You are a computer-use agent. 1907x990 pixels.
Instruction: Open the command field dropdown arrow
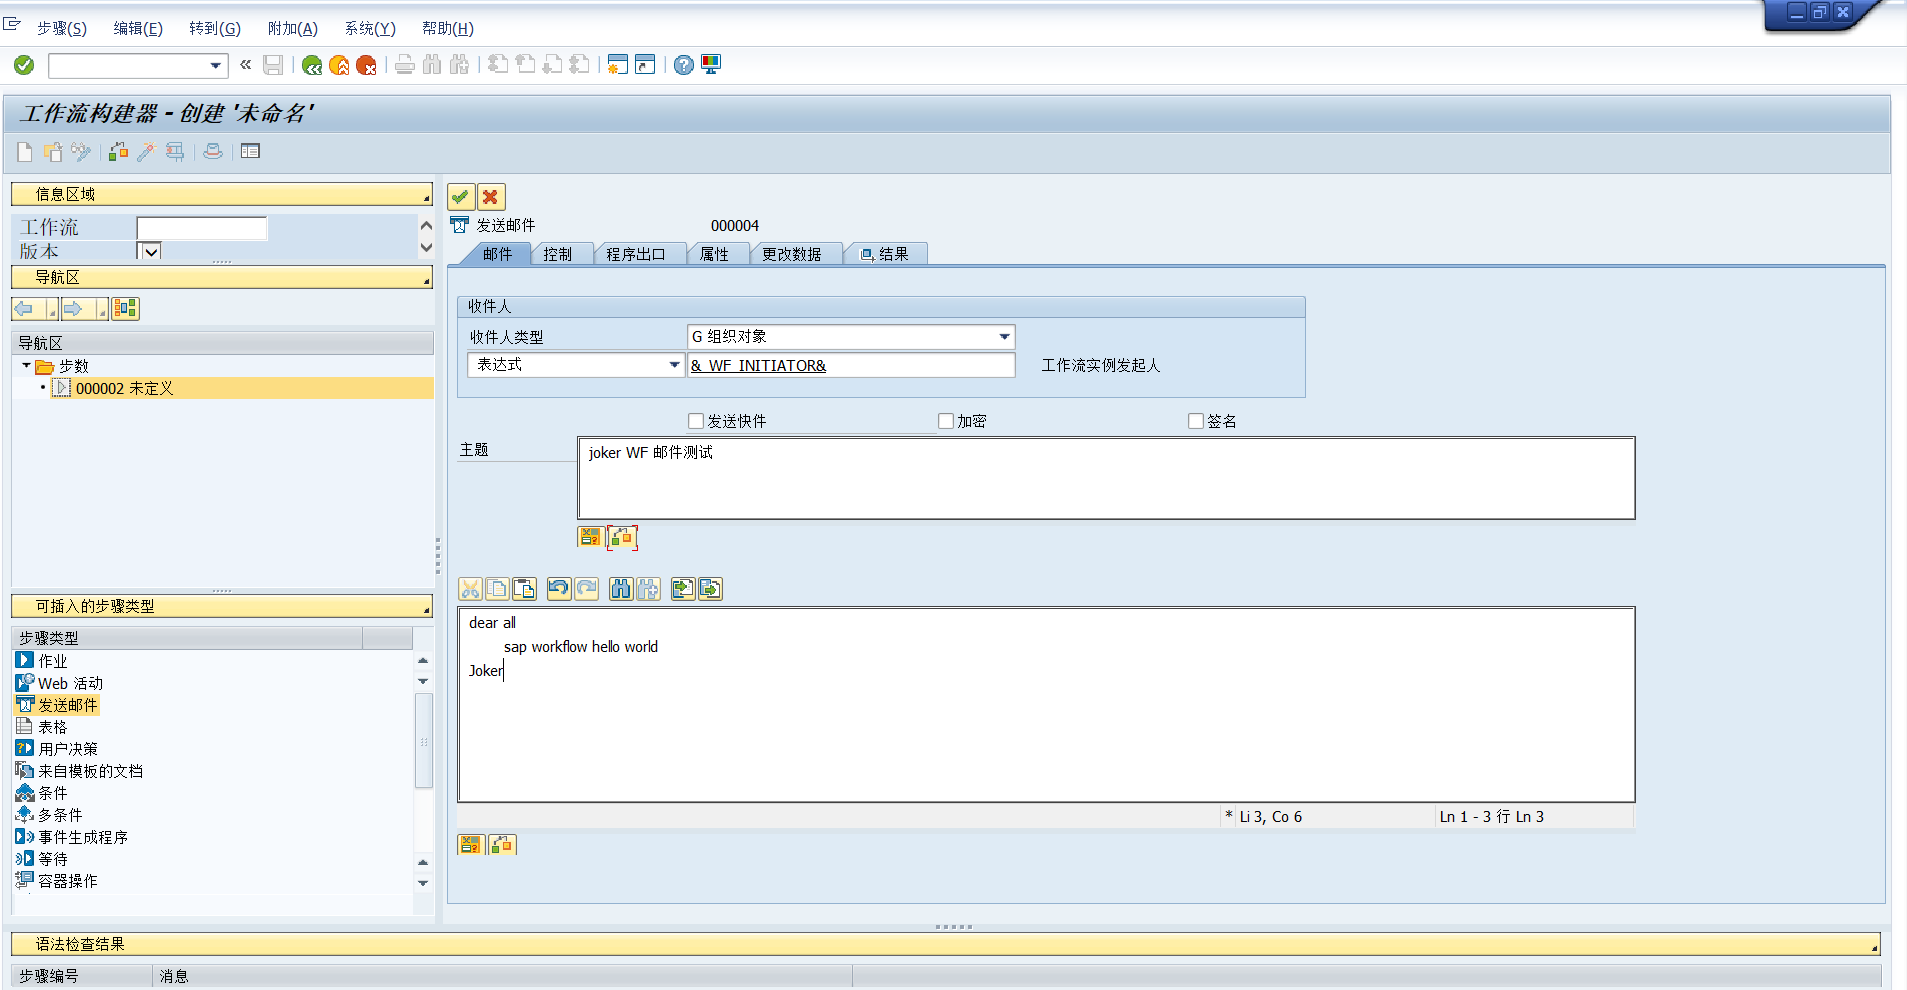point(215,66)
